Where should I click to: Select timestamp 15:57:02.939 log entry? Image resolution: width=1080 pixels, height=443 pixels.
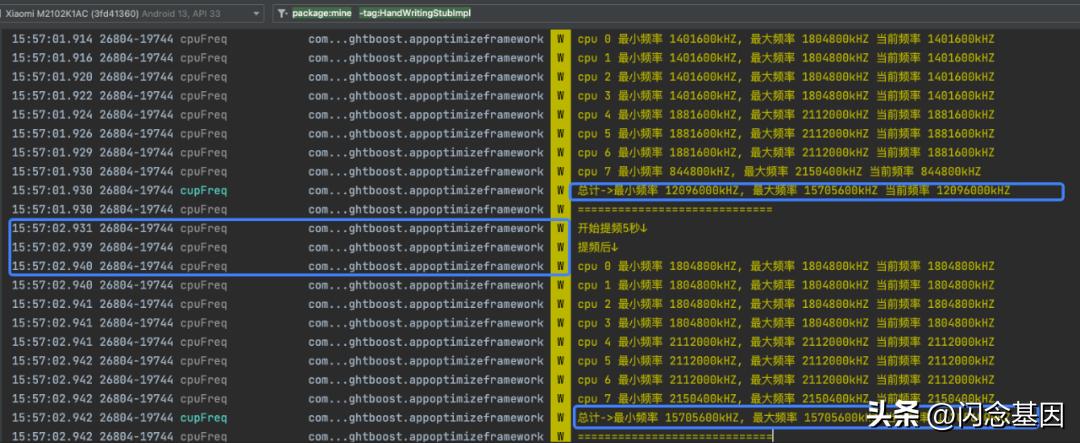52,247
